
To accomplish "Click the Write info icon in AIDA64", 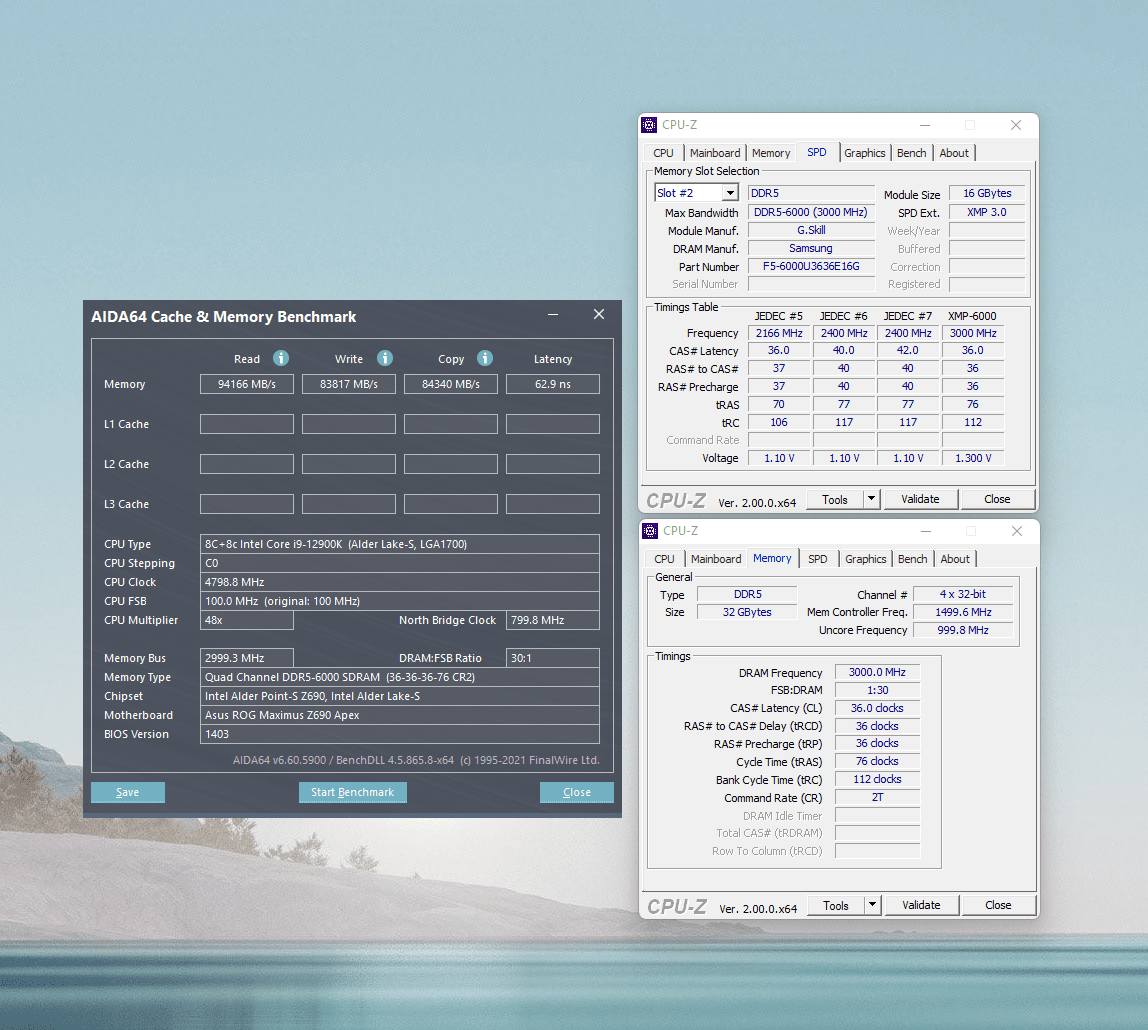I will click(385, 358).
